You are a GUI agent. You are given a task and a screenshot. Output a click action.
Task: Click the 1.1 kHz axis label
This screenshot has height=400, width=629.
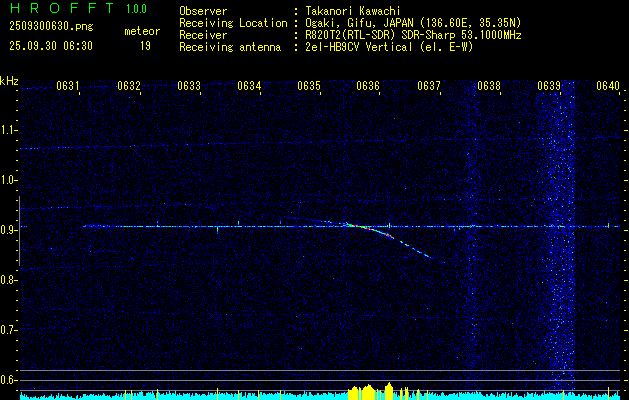[8, 130]
